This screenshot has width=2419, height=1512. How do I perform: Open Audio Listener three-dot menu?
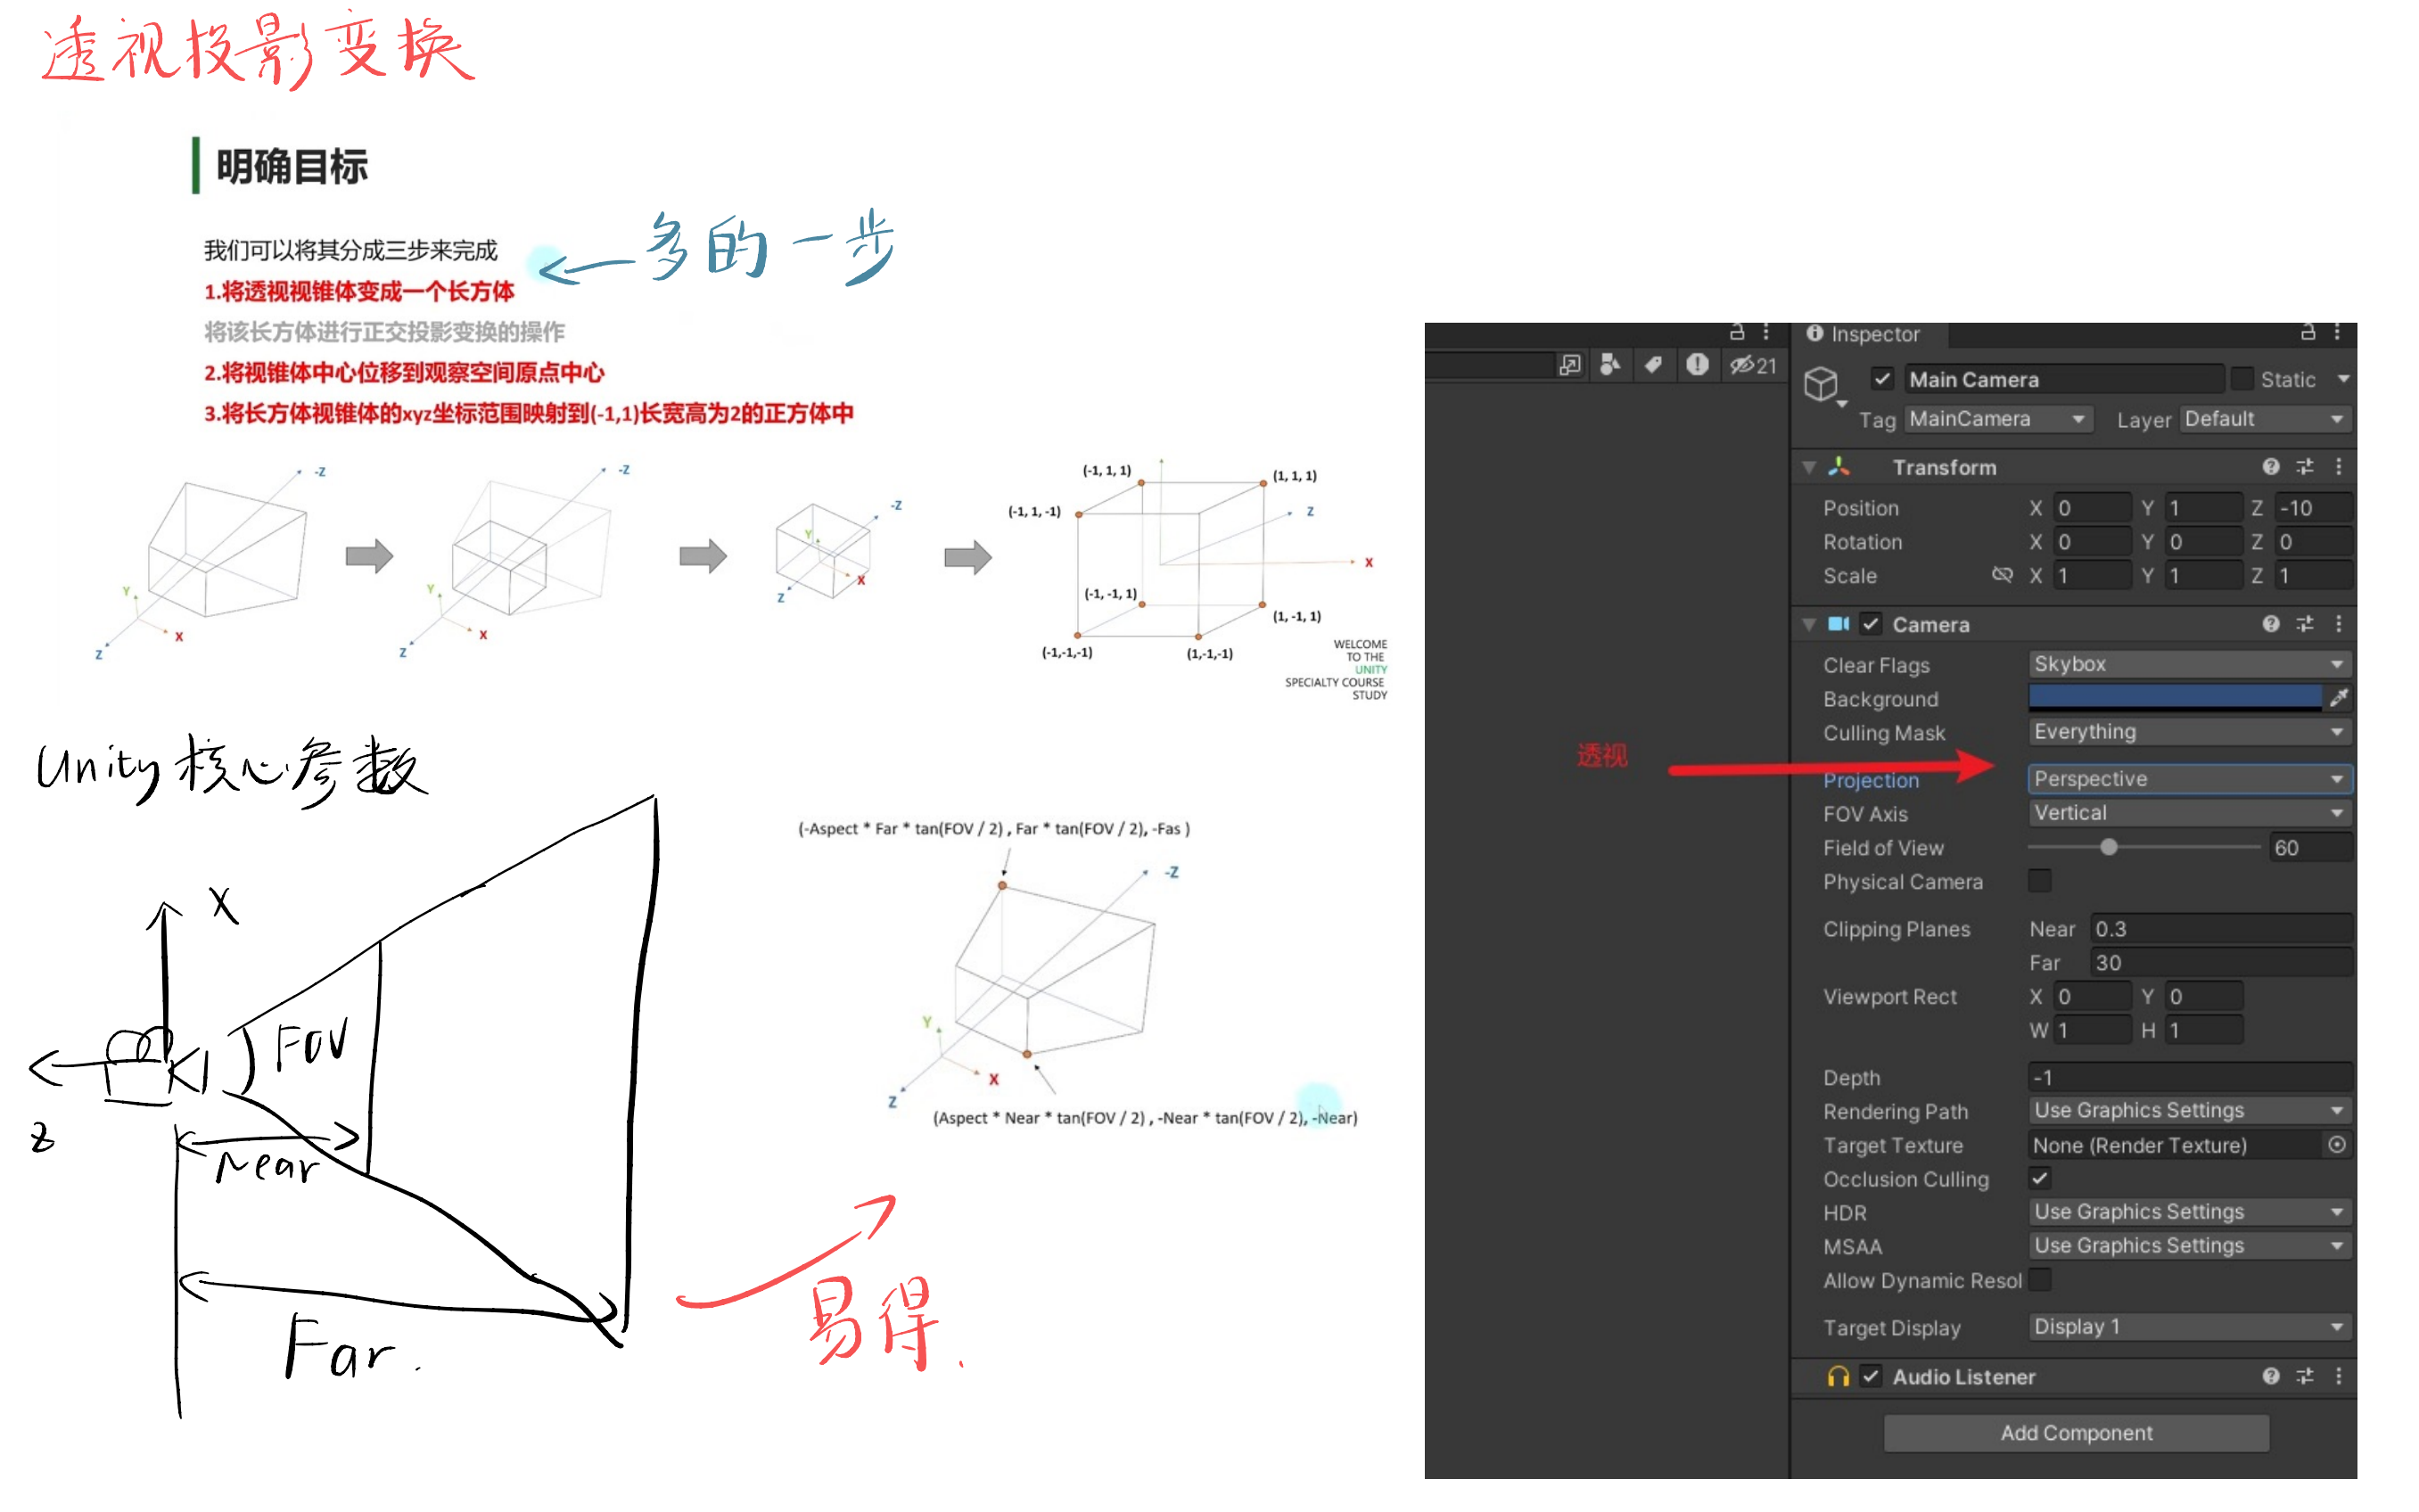tap(2338, 1376)
